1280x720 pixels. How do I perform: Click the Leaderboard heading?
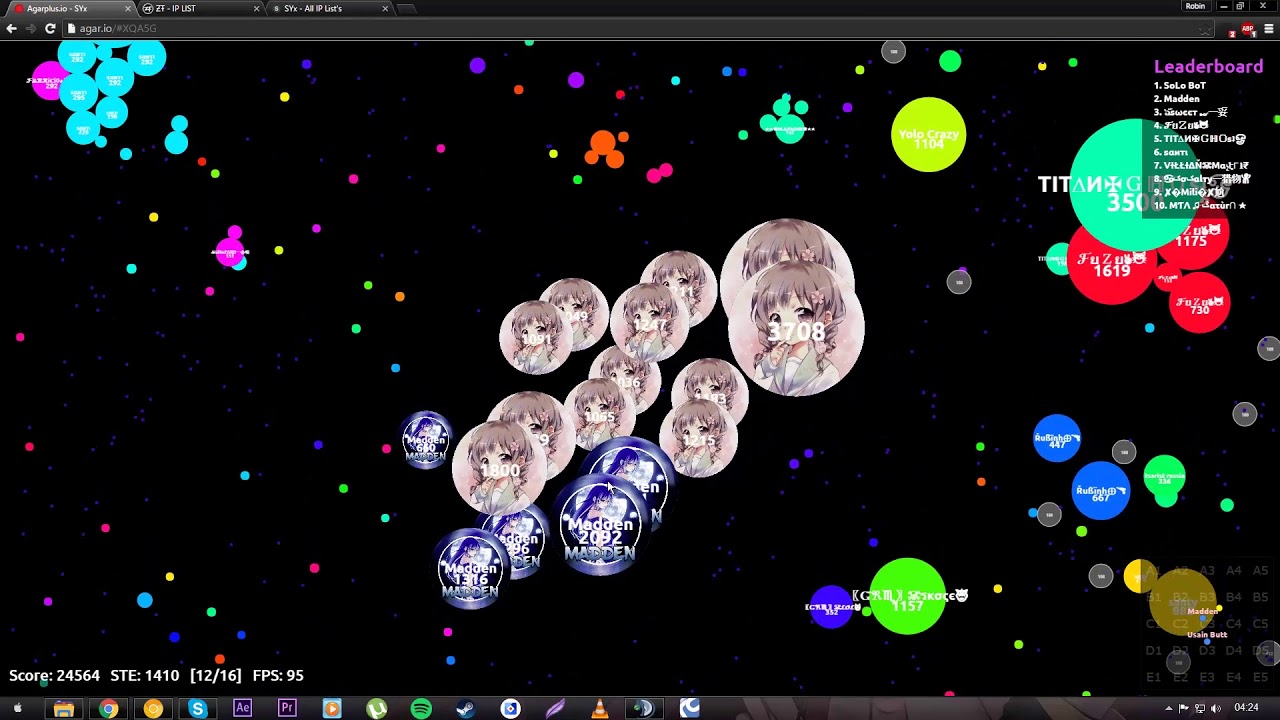coord(1208,66)
